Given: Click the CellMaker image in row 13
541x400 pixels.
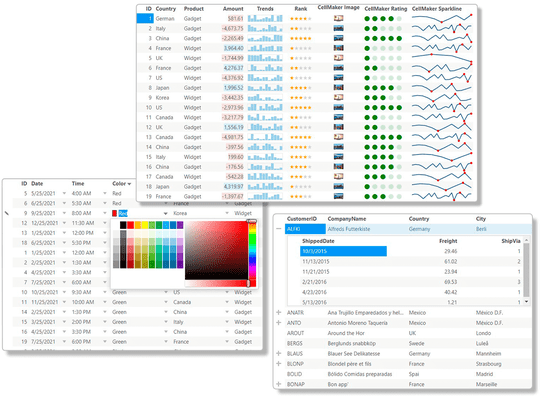Looking at the screenshot, I should [338, 137].
